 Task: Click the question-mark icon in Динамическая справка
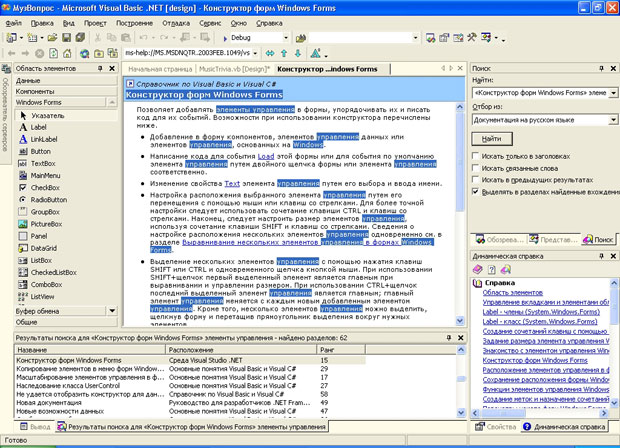pos(491,270)
